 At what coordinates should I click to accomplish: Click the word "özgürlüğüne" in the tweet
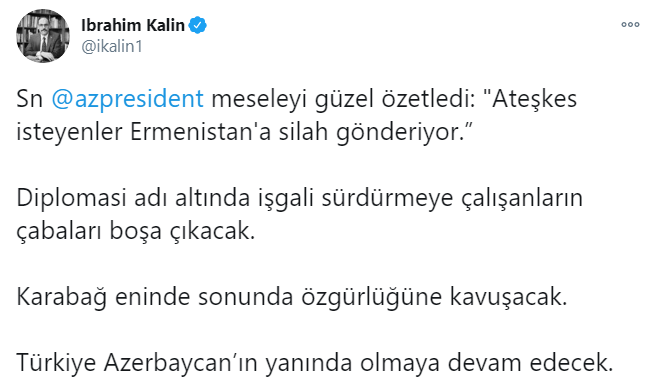point(371,297)
